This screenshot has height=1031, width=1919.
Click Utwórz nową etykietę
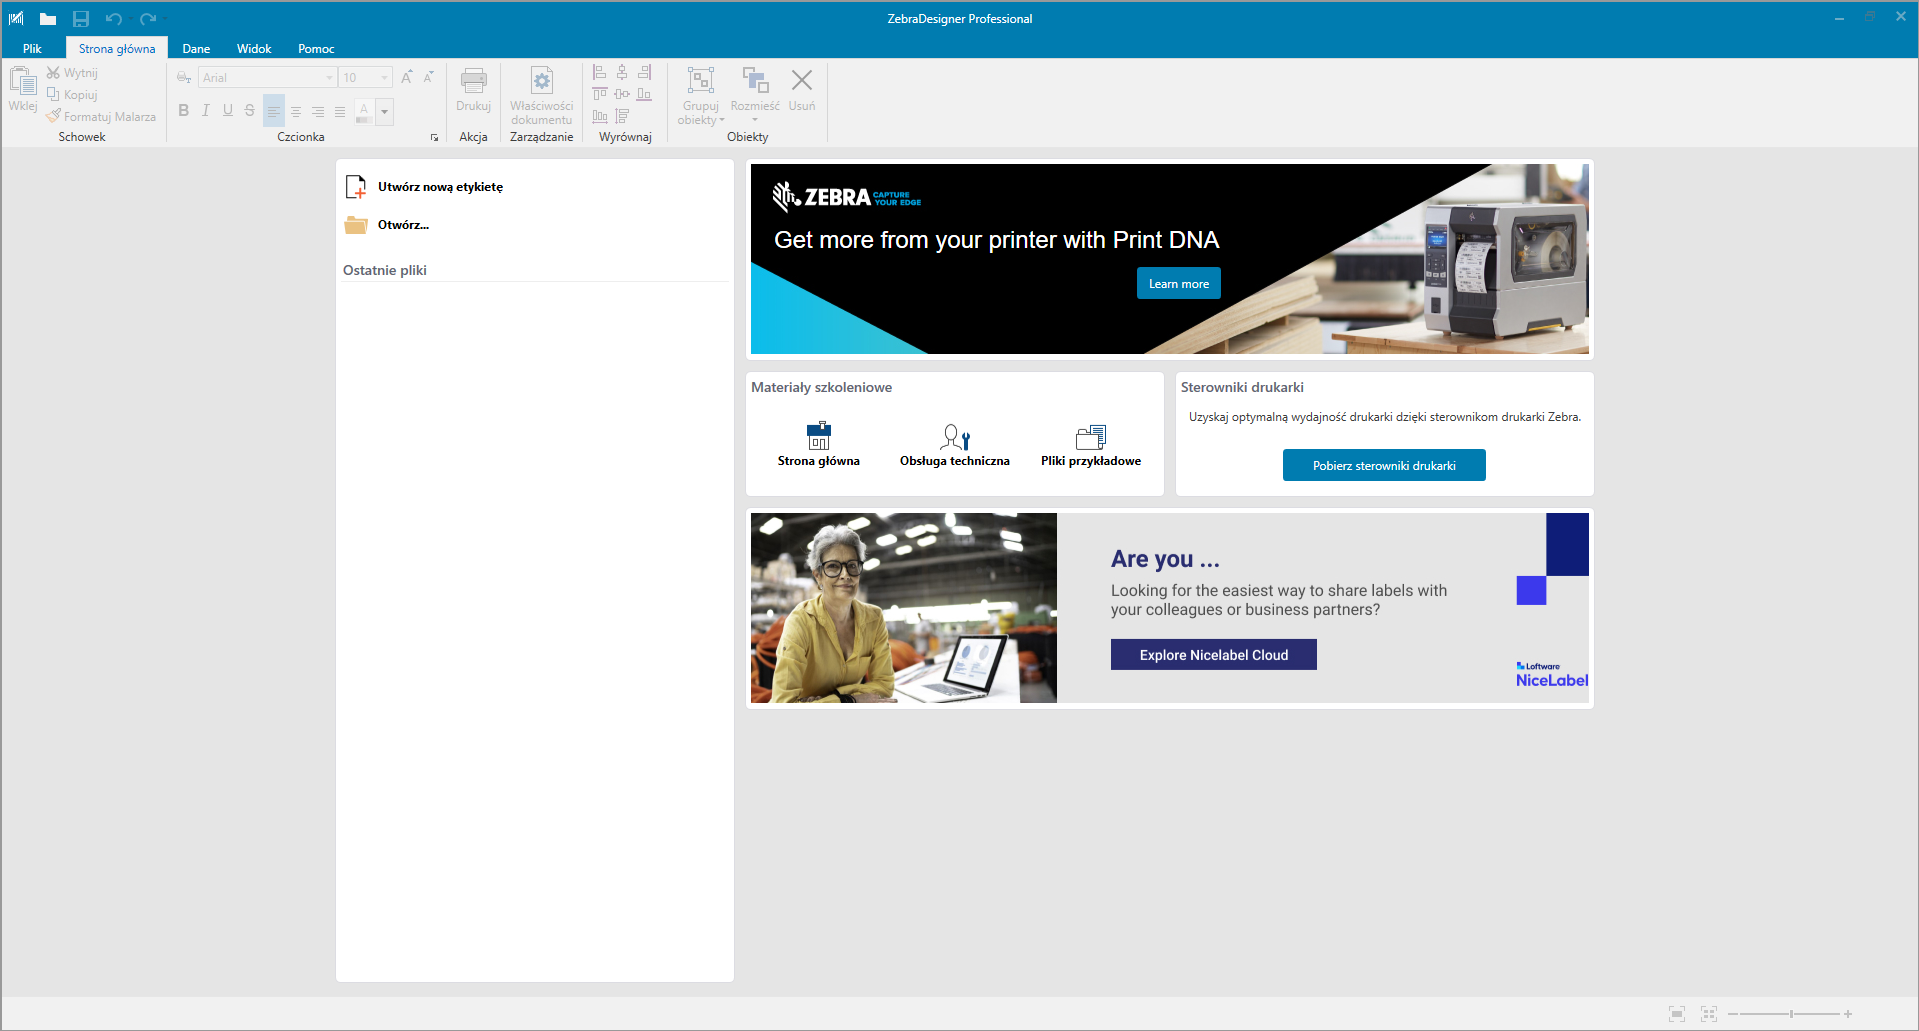click(424, 187)
